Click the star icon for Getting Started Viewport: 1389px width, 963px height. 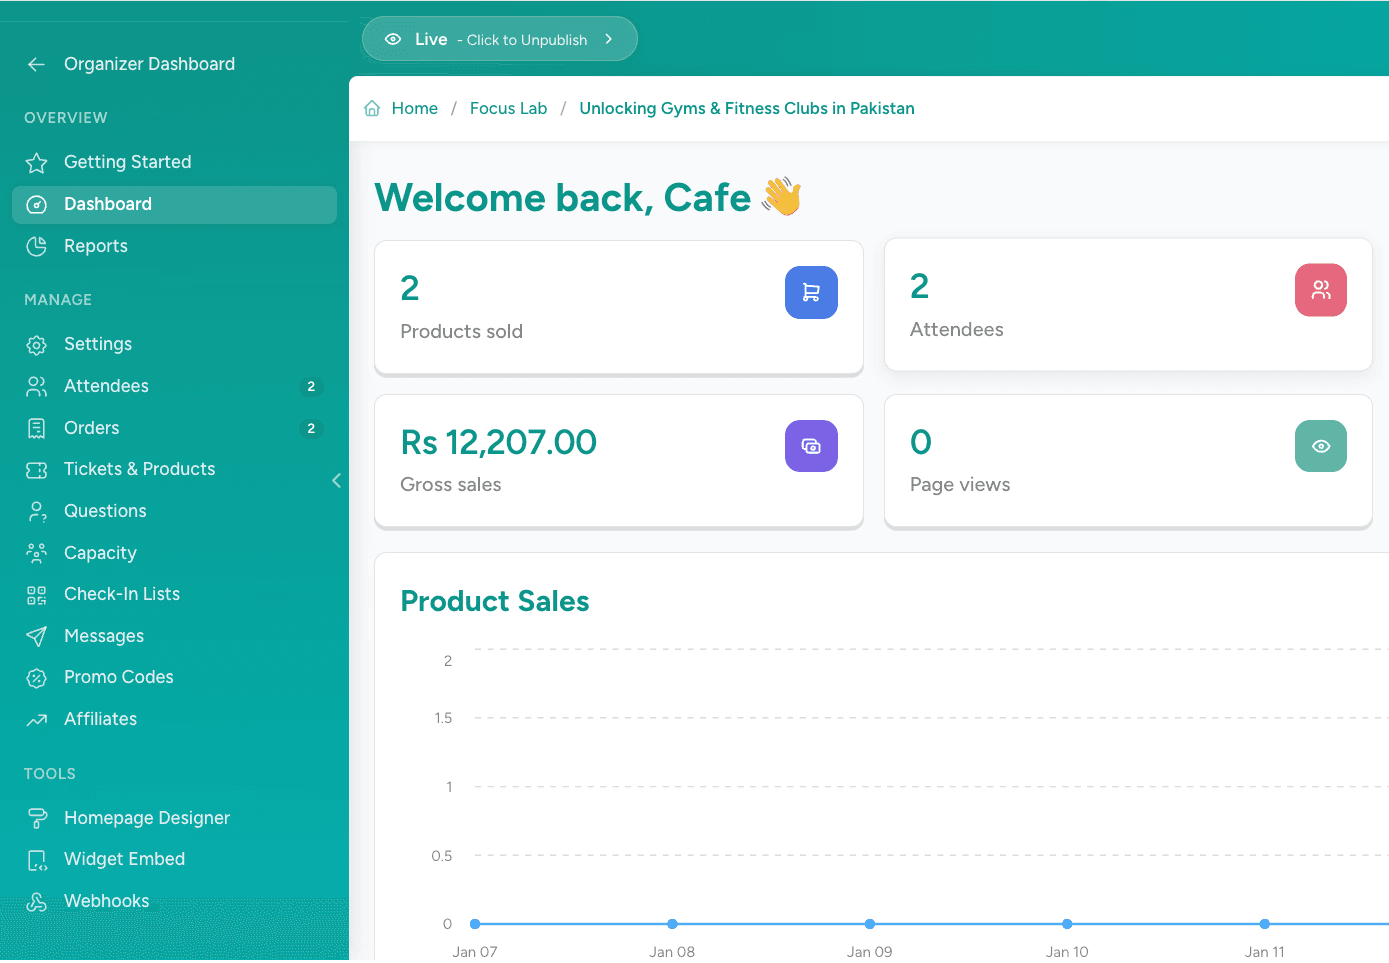[37, 162]
